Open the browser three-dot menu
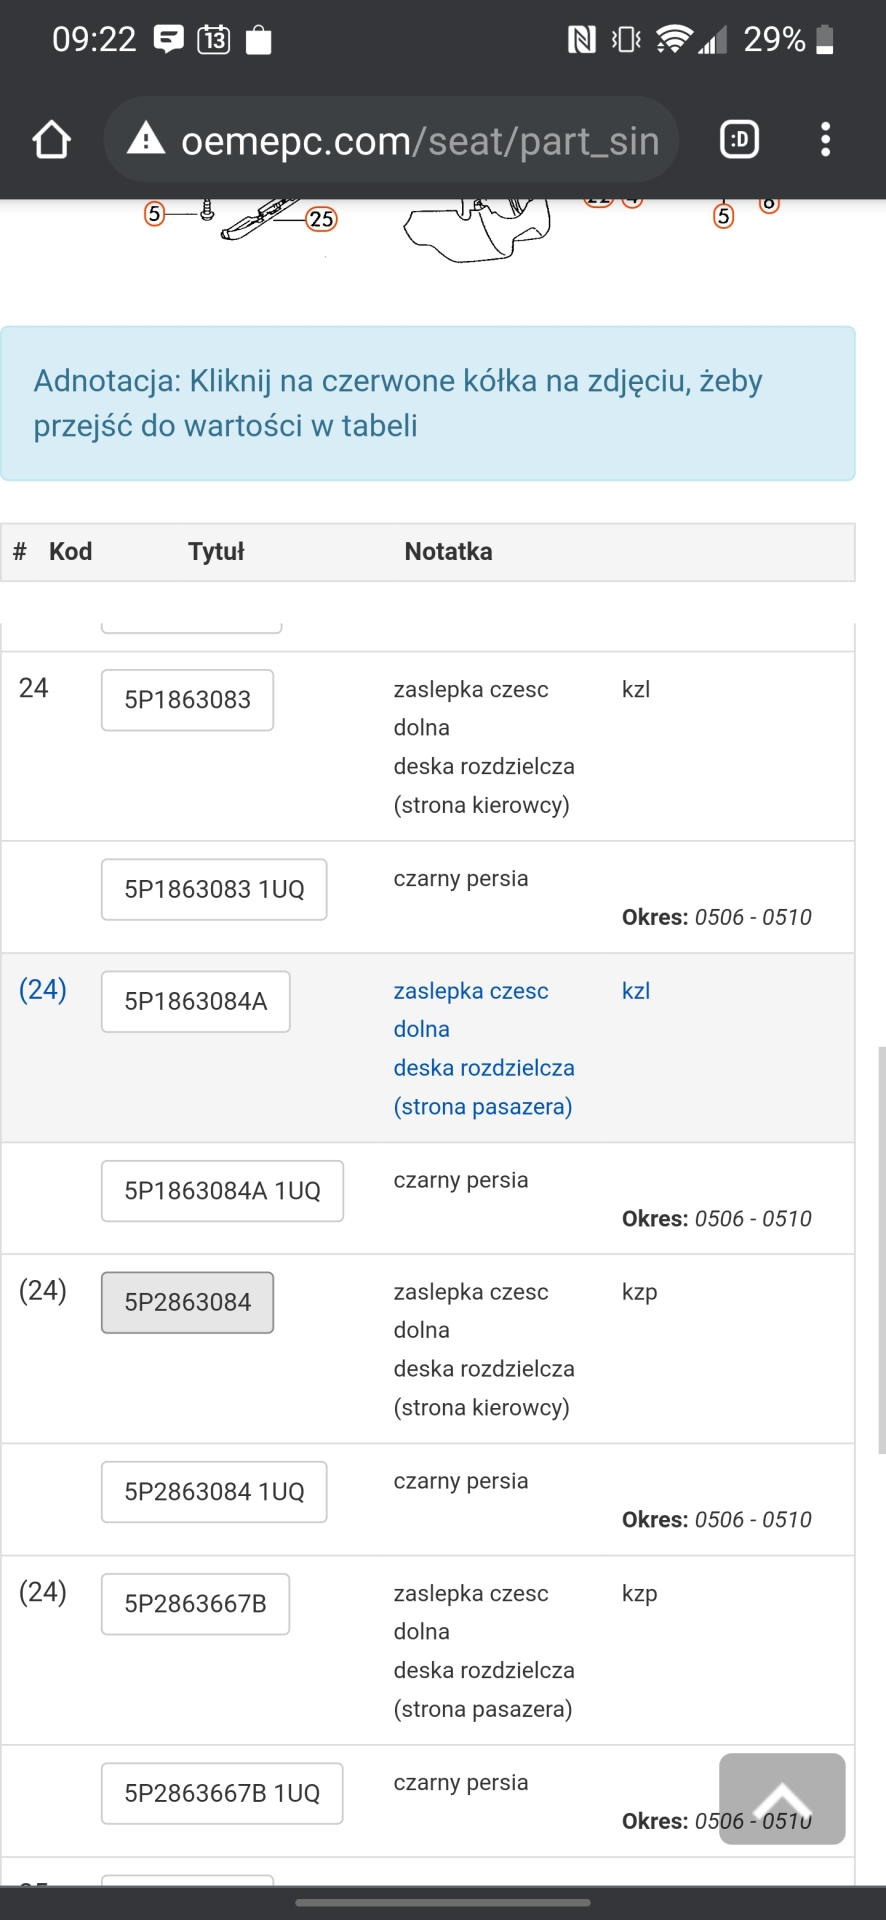Screen dimensions: 886x1920 826,139
